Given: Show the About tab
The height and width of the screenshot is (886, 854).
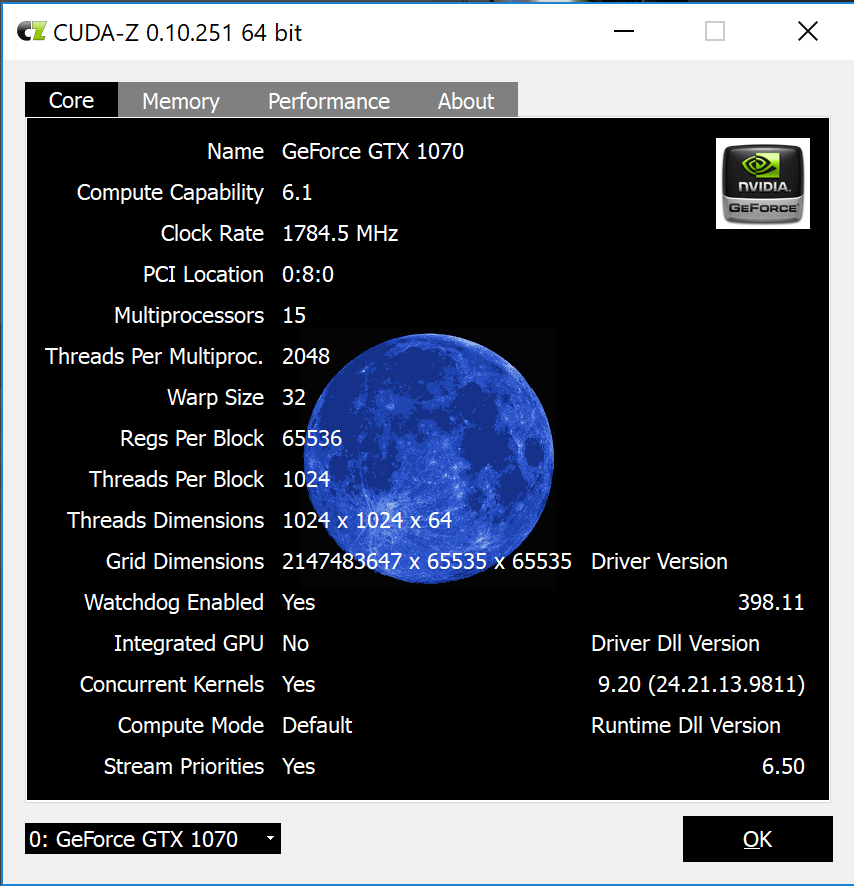Looking at the screenshot, I should pyautogui.click(x=465, y=101).
